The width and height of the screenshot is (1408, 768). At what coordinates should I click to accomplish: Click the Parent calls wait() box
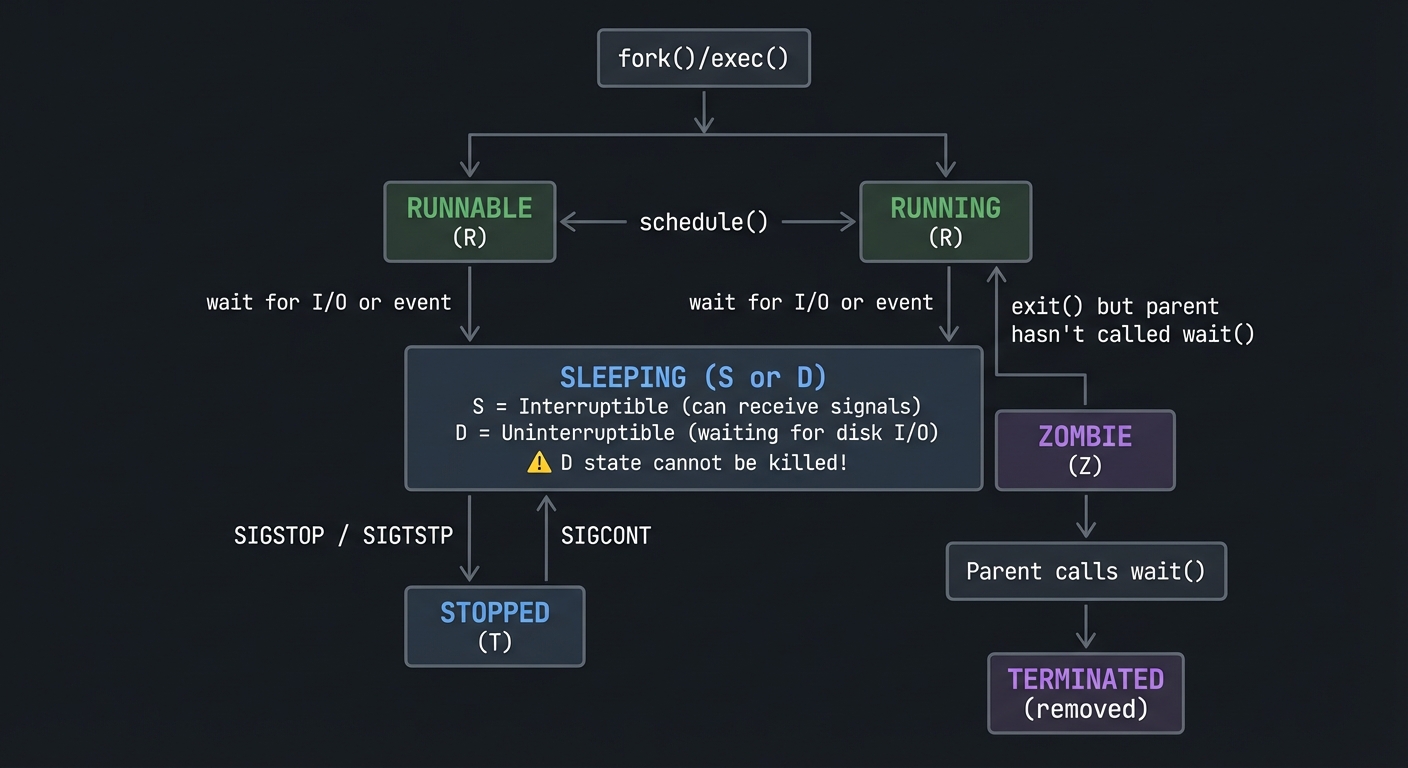(x=1085, y=571)
